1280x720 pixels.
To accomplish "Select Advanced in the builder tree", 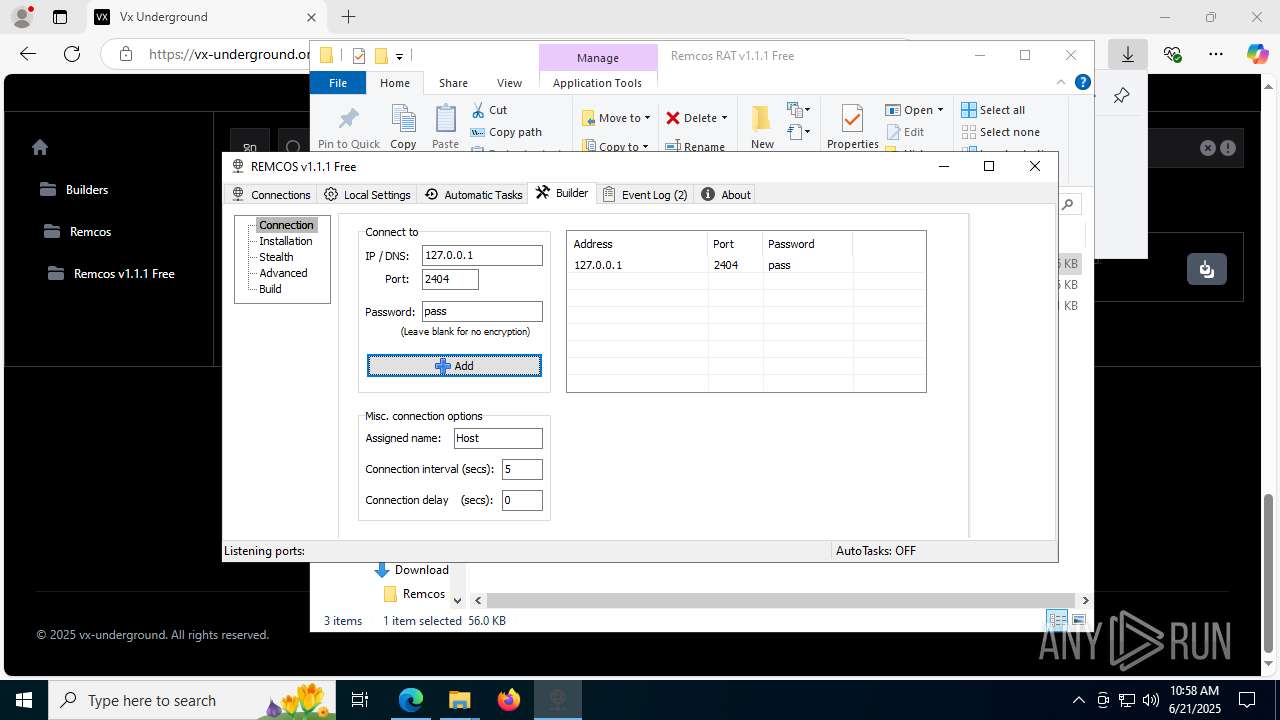I will point(283,273).
